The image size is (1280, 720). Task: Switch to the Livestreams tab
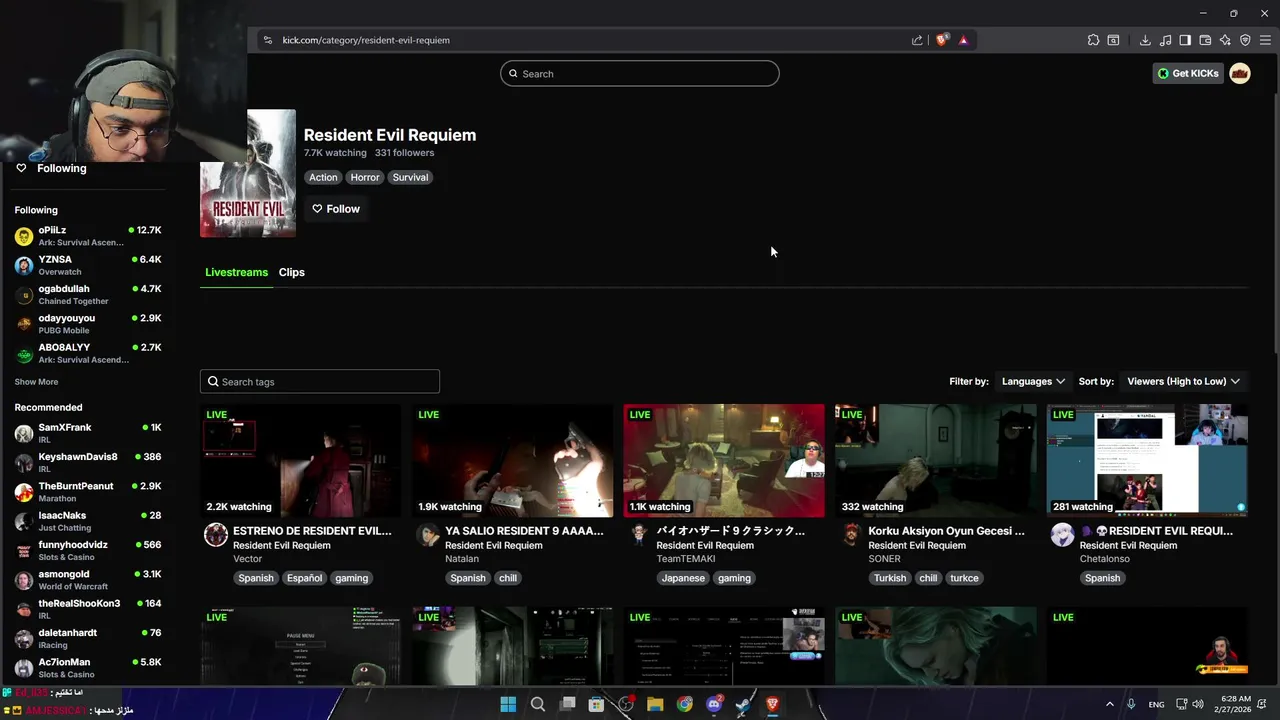pos(237,272)
